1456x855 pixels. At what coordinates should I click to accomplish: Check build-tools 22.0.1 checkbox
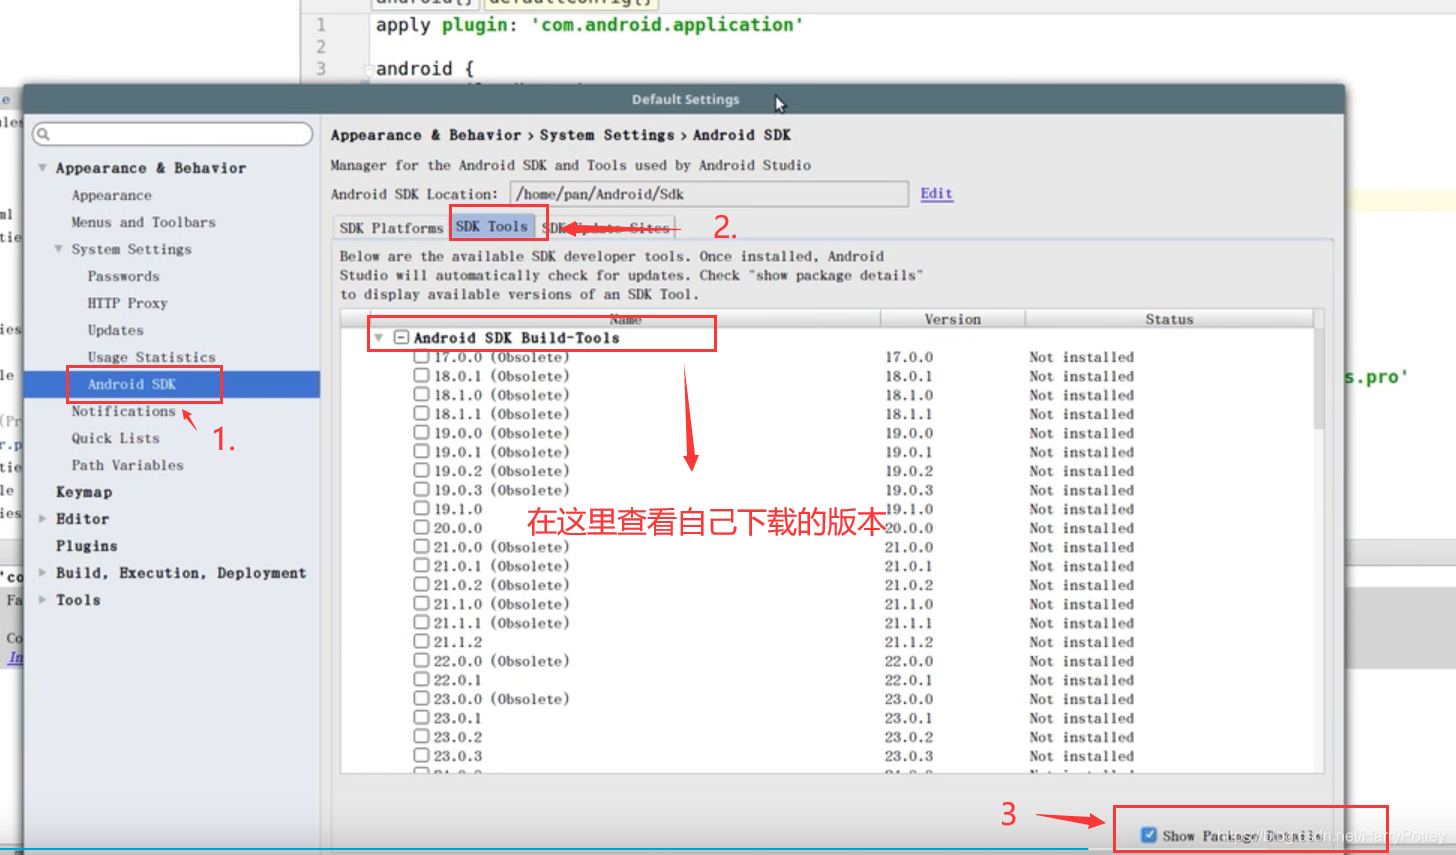pyautogui.click(x=421, y=680)
